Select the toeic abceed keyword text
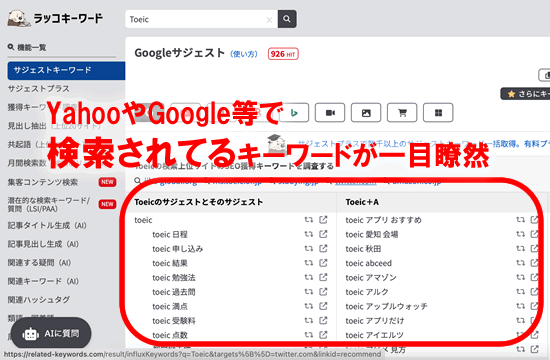This screenshot has height=360, width=550. [368, 263]
